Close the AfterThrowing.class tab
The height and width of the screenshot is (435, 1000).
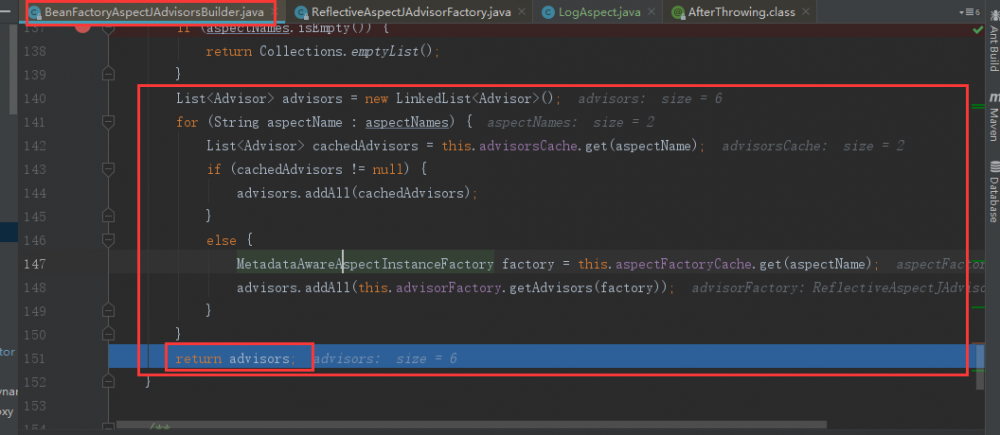click(x=805, y=12)
